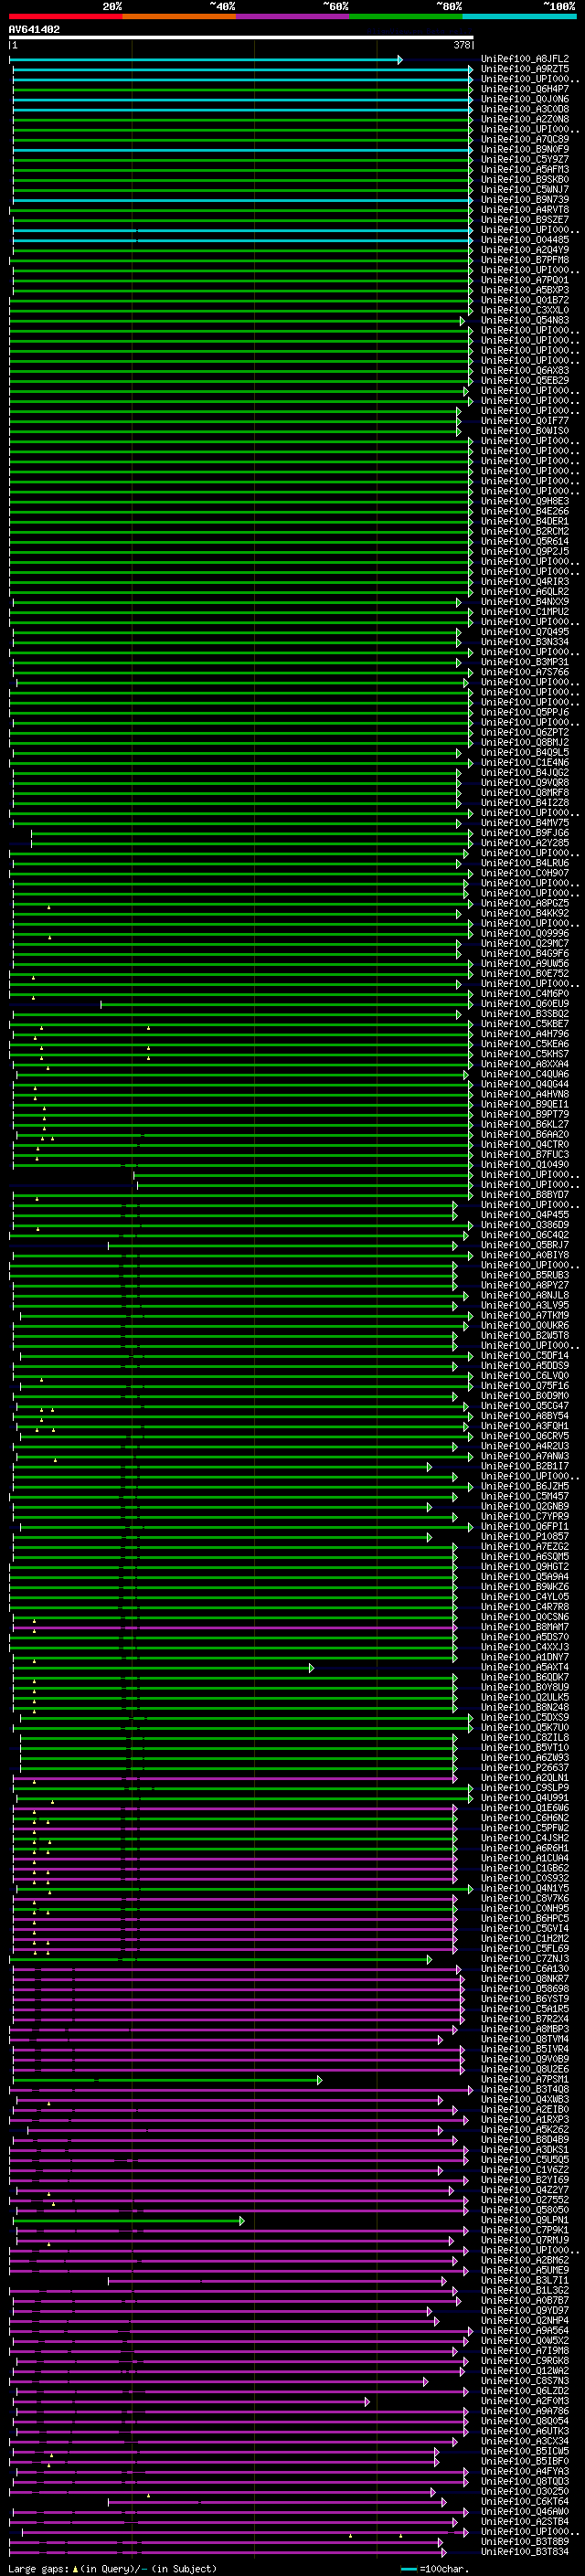Click hit label UniRef100_C8S7N3
Image resolution: width=585 pixels, height=2576 pixels.
coord(525,2381)
